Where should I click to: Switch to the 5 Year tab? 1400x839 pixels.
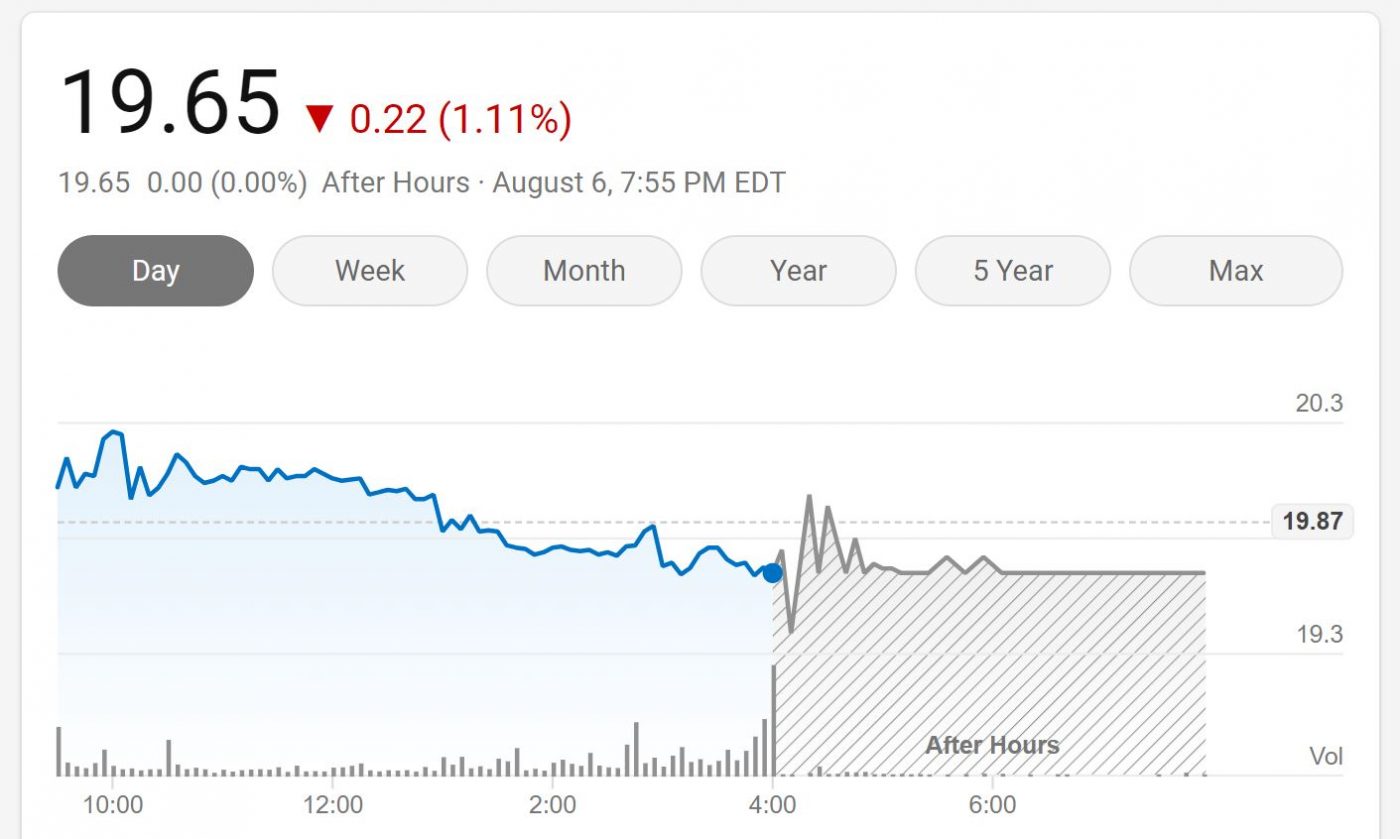(1013, 270)
